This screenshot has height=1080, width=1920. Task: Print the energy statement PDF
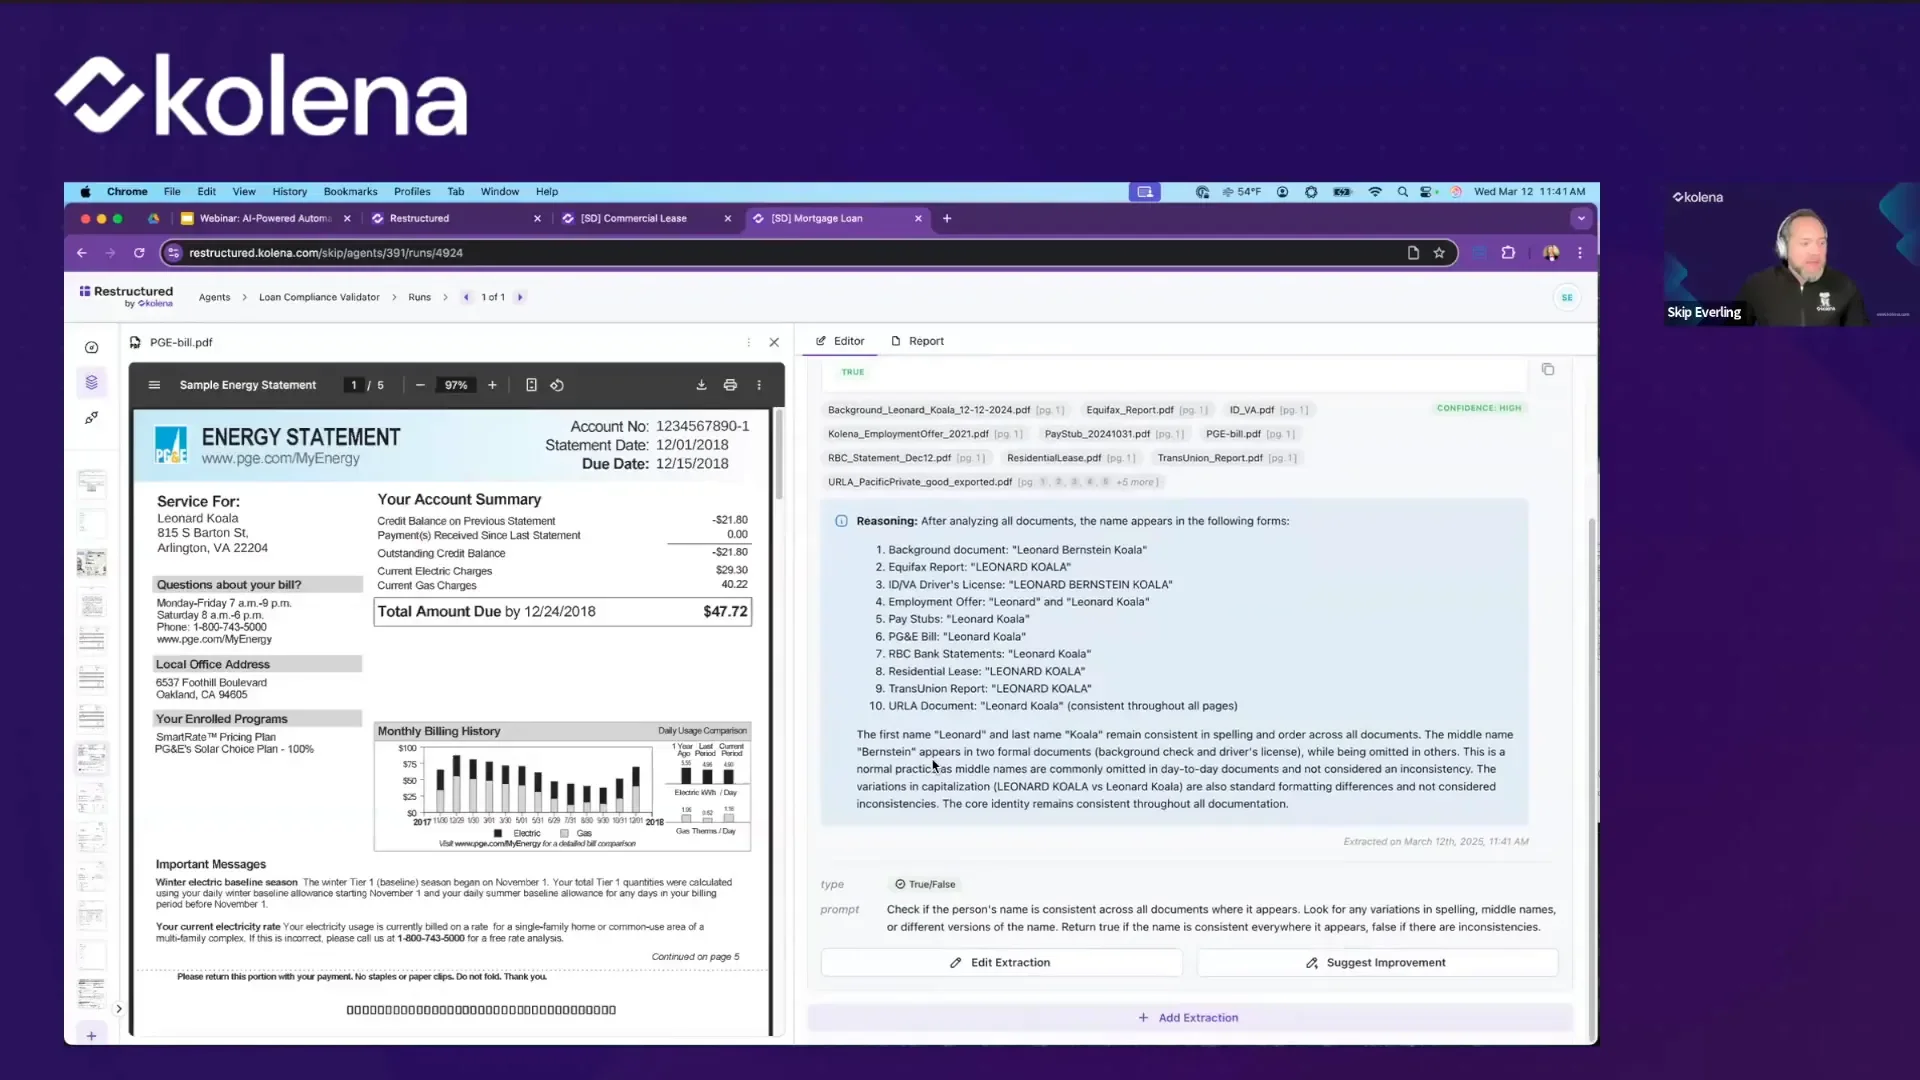tap(731, 384)
